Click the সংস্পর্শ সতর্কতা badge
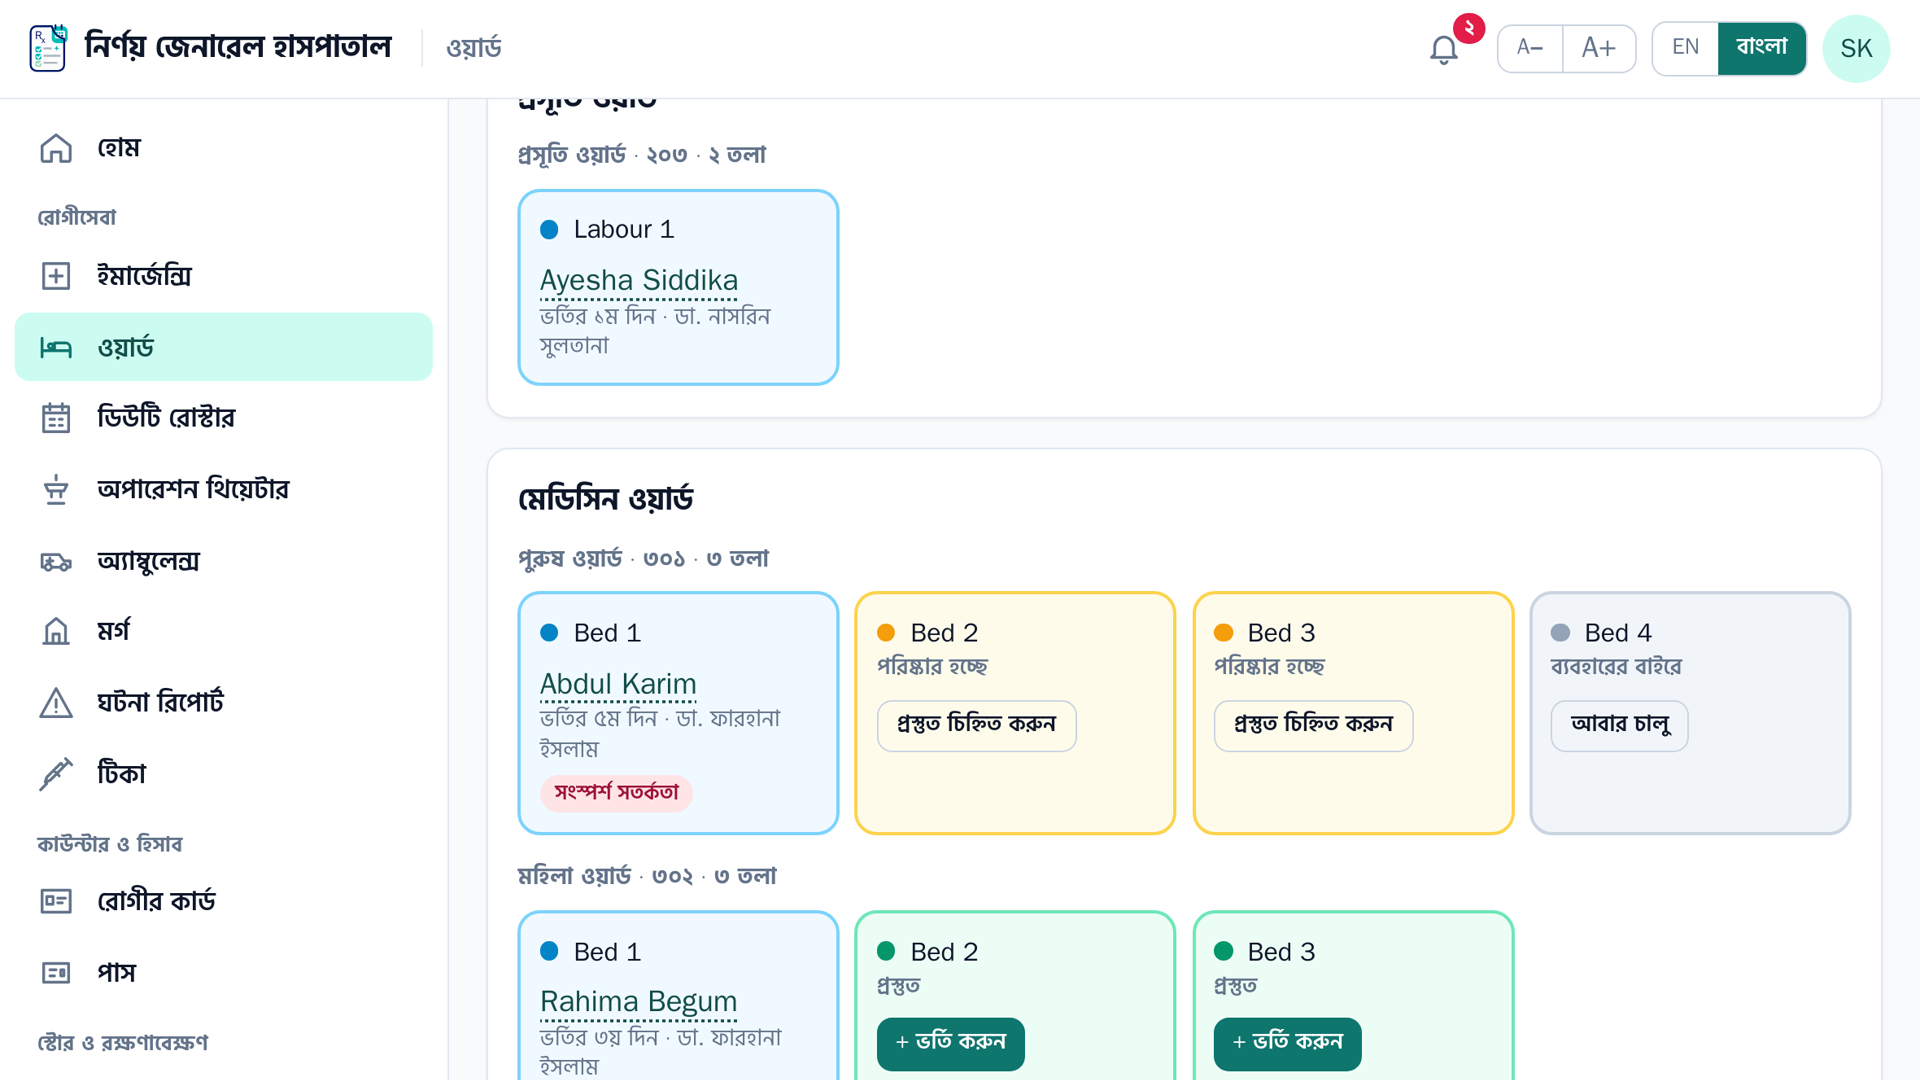The height and width of the screenshot is (1080, 1920). point(616,793)
